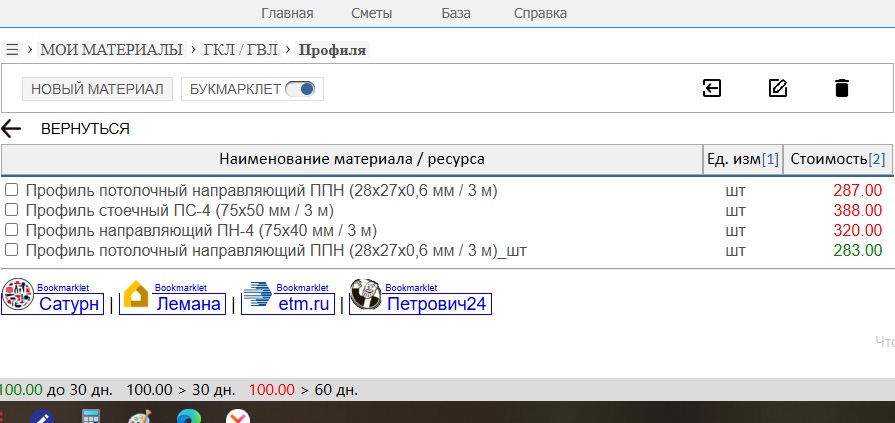The width and height of the screenshot is (895, 423).
Task: Click the Лемана house logo icon
Action: coord(136,295)
